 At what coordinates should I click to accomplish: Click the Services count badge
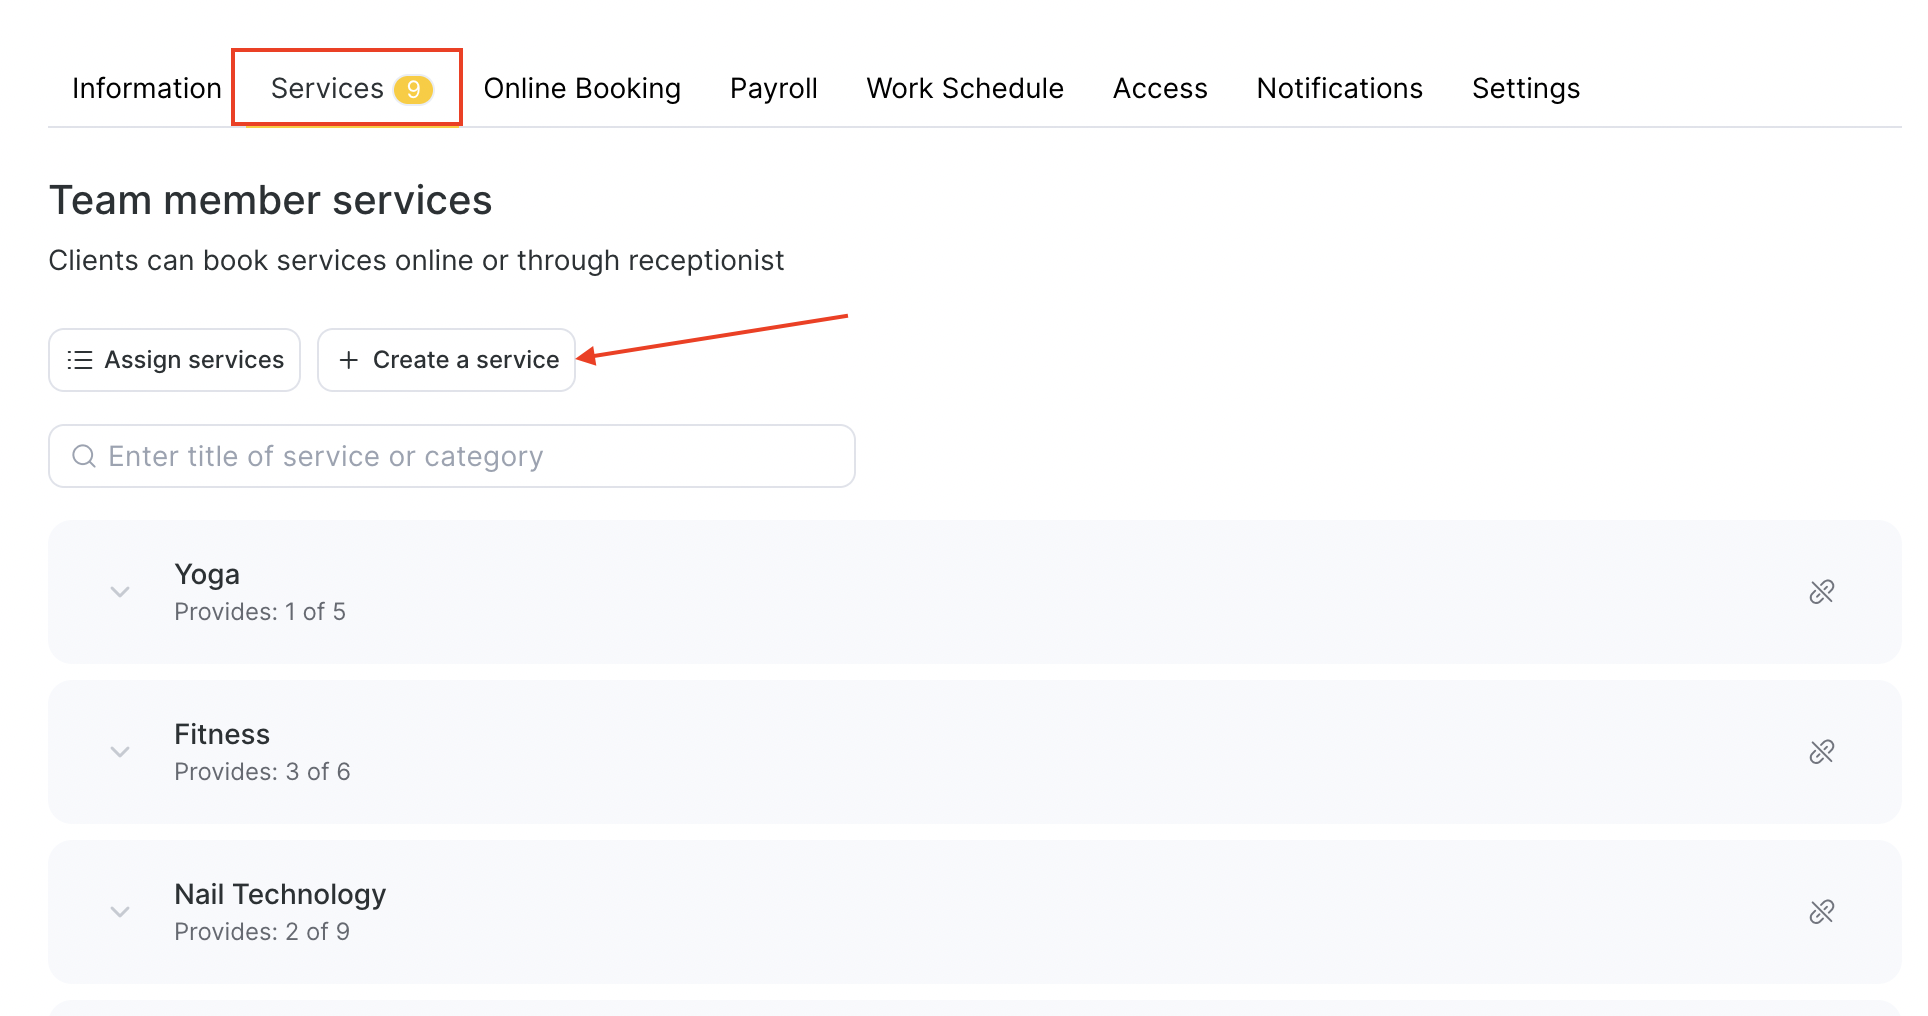pyautogui.click(x=413, y=90)
